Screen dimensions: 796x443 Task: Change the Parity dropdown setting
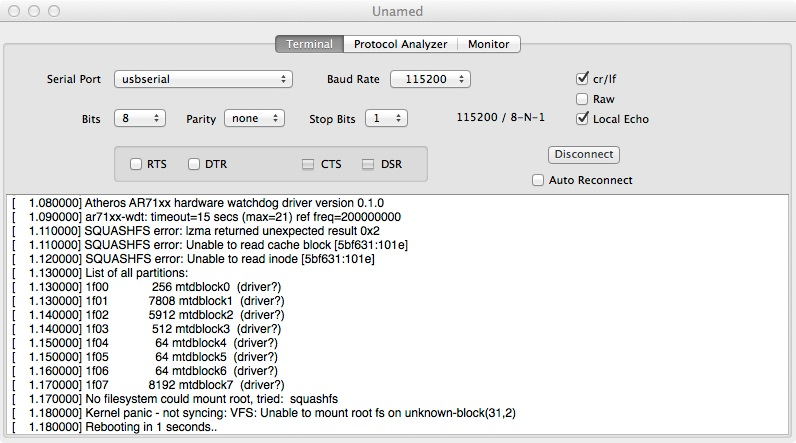(254, 118)
